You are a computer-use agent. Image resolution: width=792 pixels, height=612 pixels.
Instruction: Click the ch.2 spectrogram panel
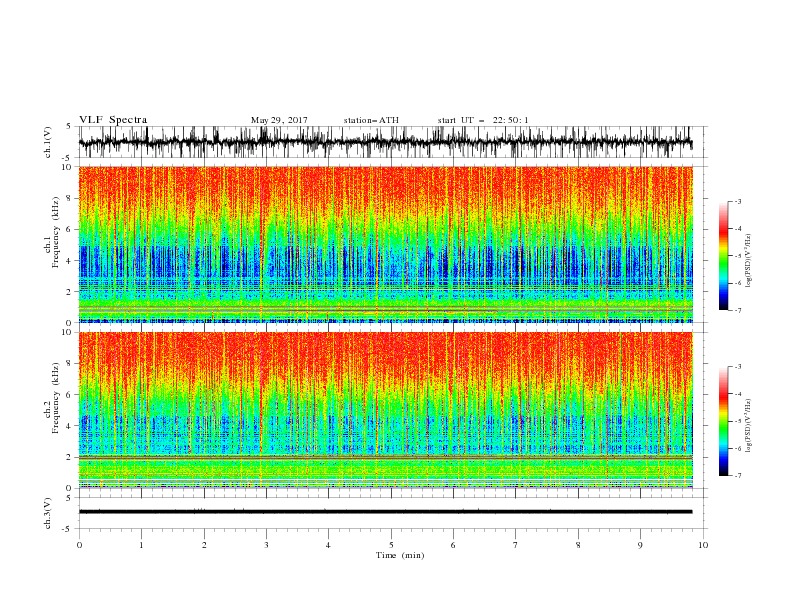[x=385, y=410]
